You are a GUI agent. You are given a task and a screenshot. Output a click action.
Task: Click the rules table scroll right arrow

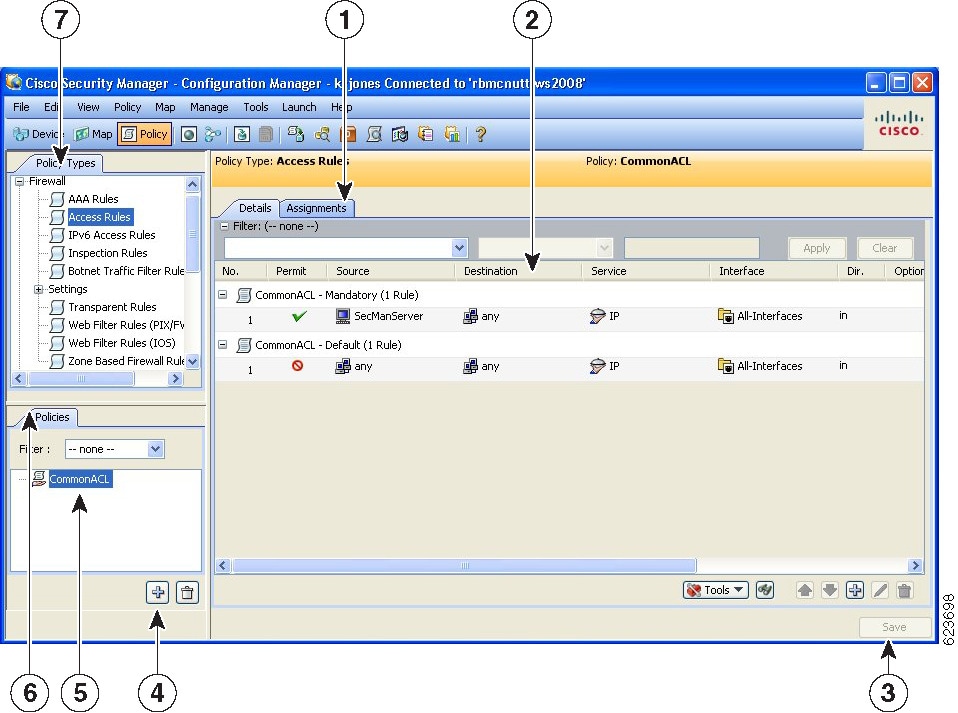point(915,566)
